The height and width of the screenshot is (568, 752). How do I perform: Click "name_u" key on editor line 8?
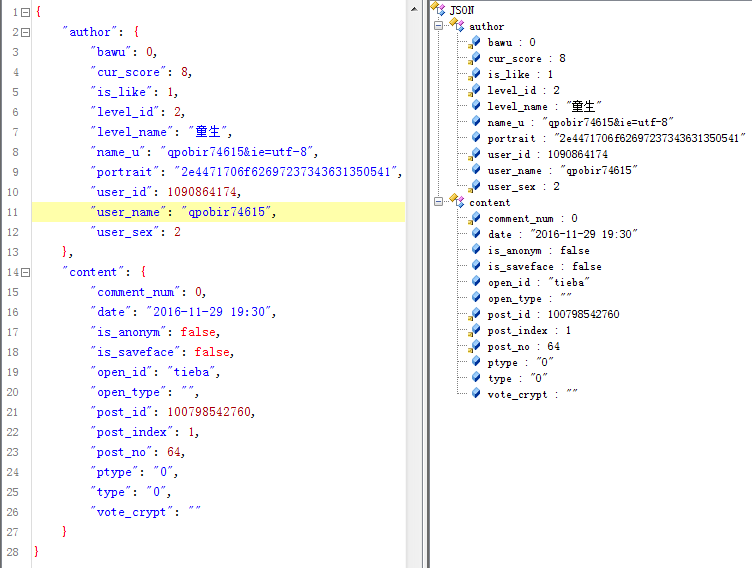tap(118, 152)
